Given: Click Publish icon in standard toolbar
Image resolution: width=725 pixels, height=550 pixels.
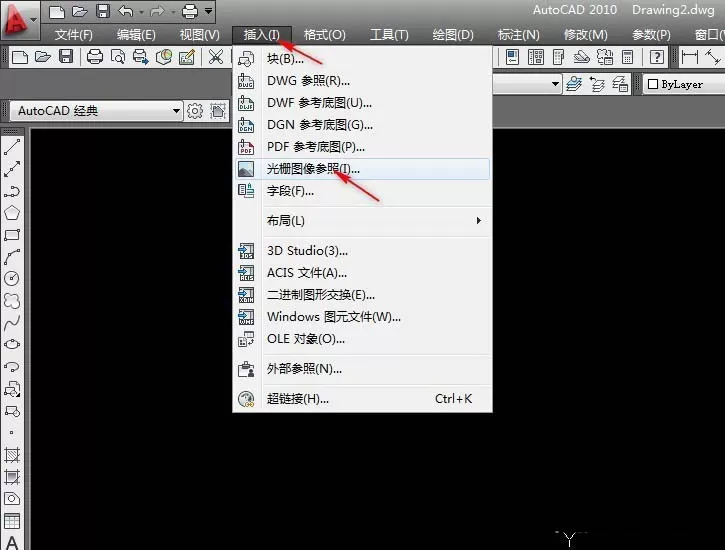Looking at the screenshot, I should (x=141, y=57).
